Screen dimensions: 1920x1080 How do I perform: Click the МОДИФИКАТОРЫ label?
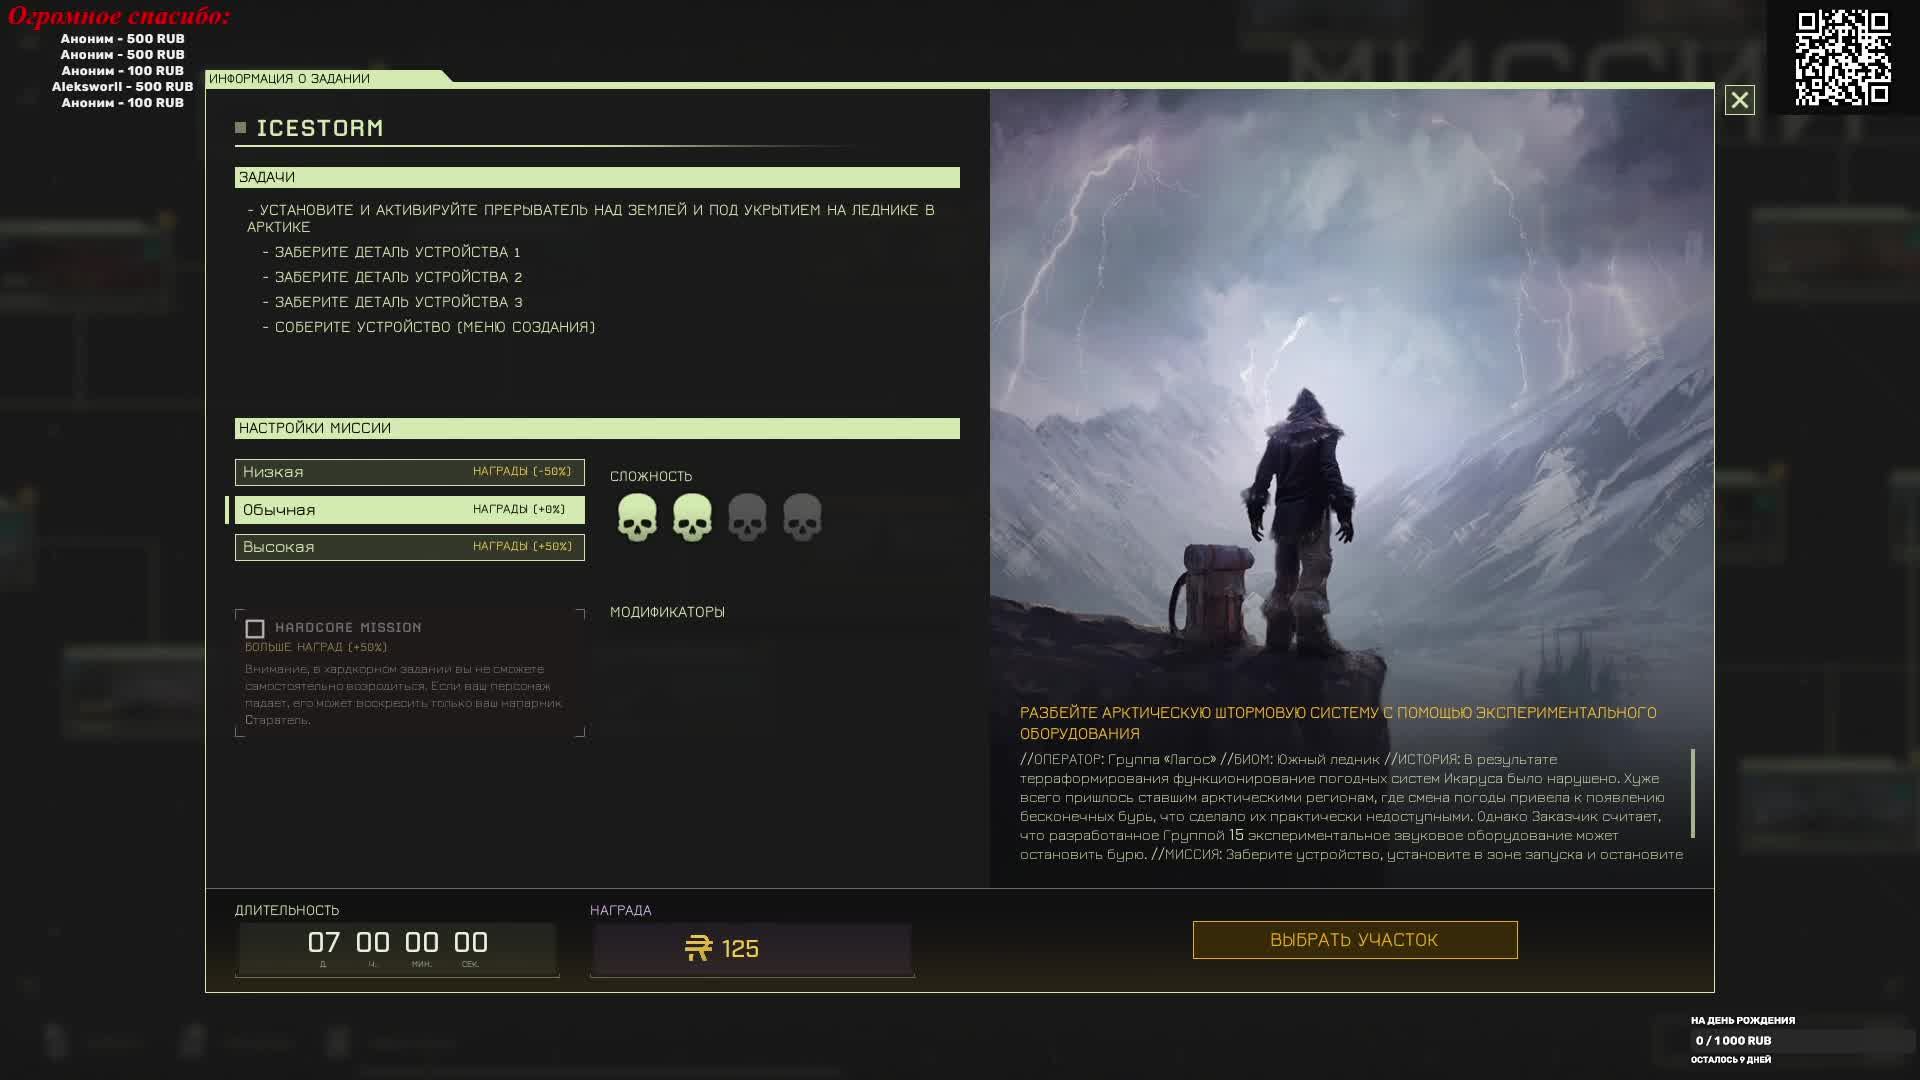pyautogui.click(x=667, y=612)
